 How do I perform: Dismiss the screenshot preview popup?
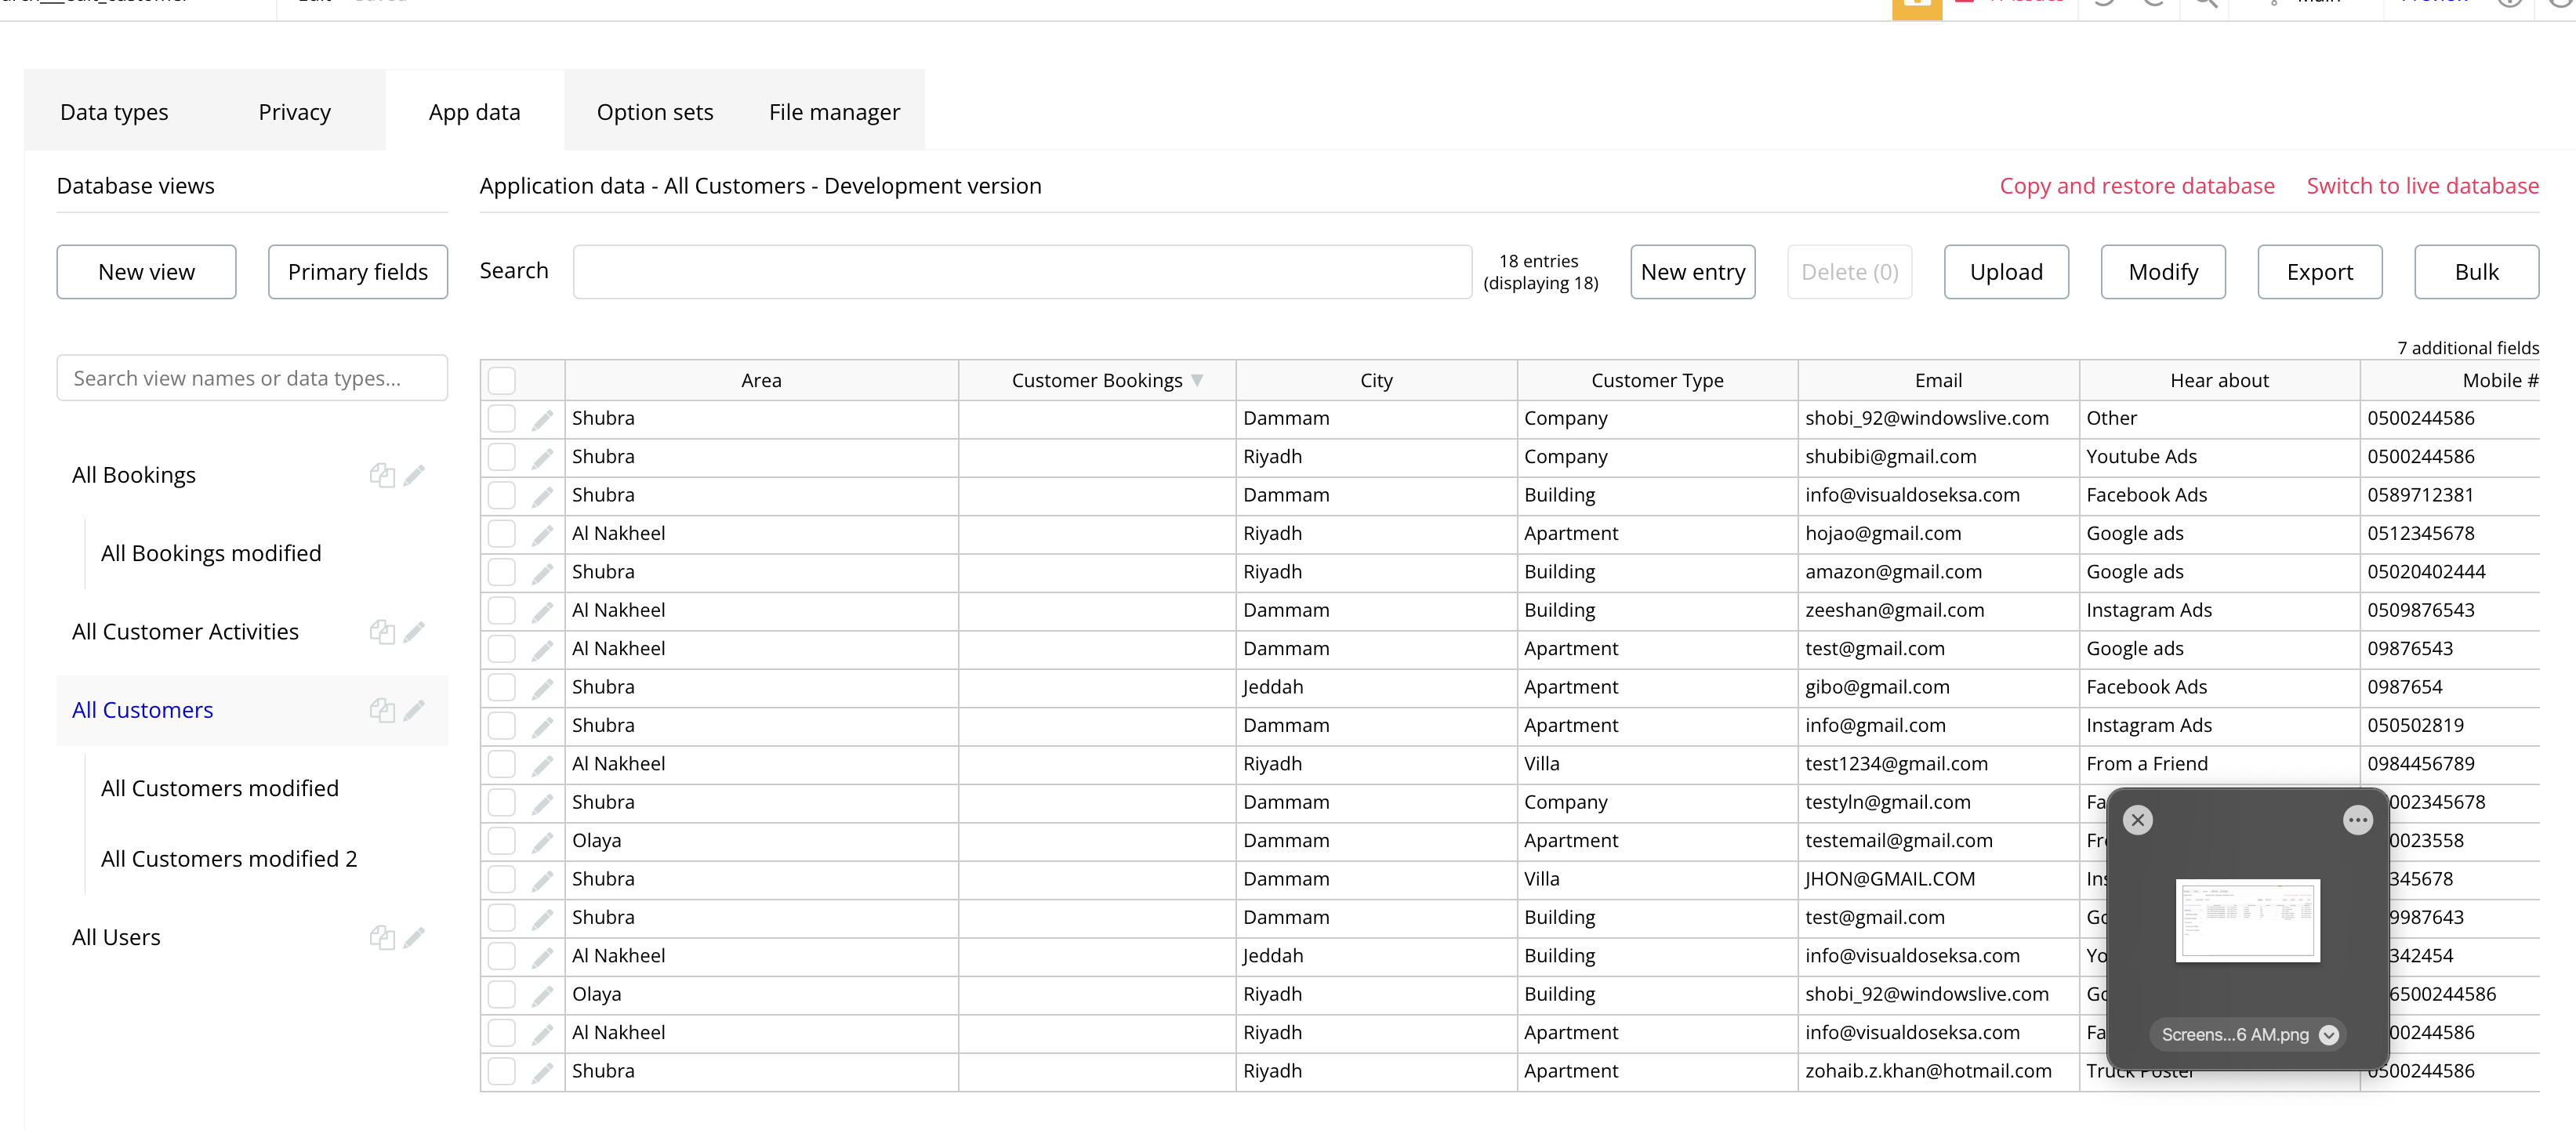point(2138,820)
